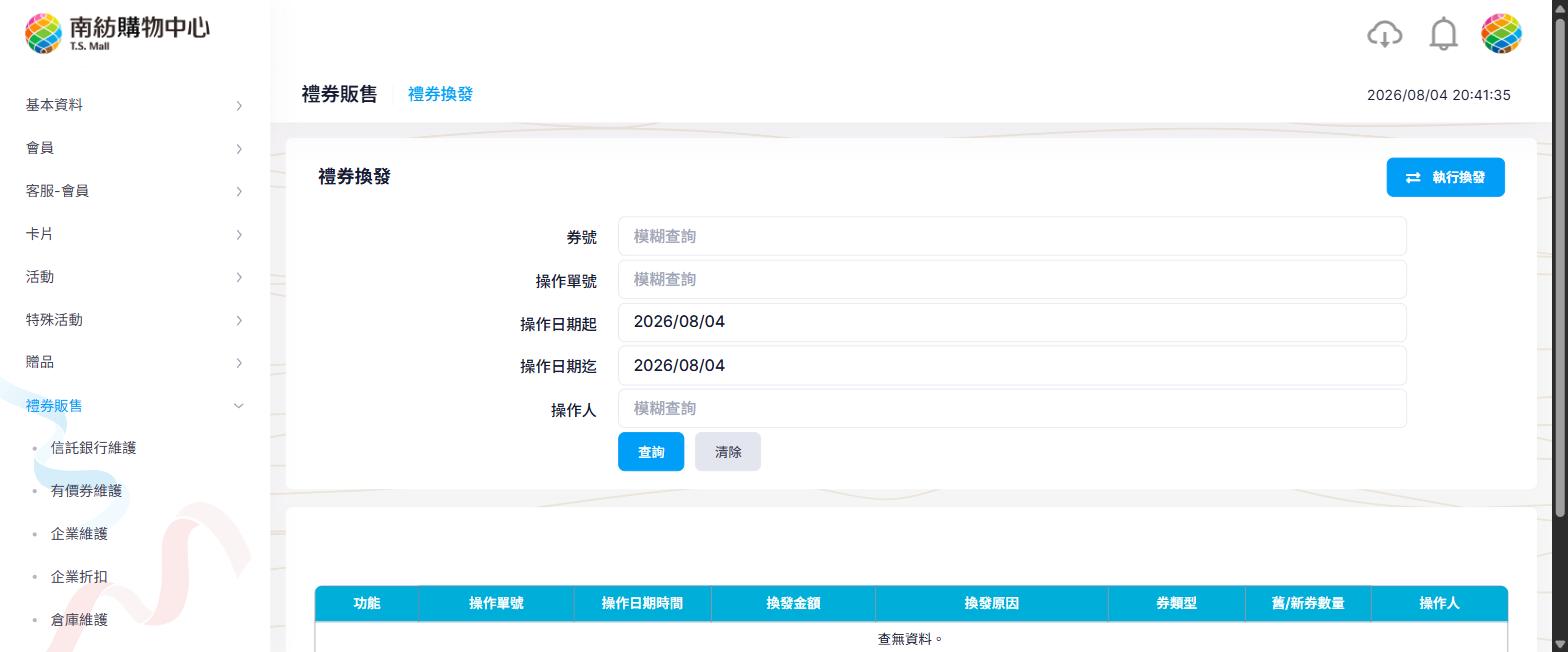Click the 查無資料 empty result text
This screenshot has width=1568, height=652.
pos(911,638)
